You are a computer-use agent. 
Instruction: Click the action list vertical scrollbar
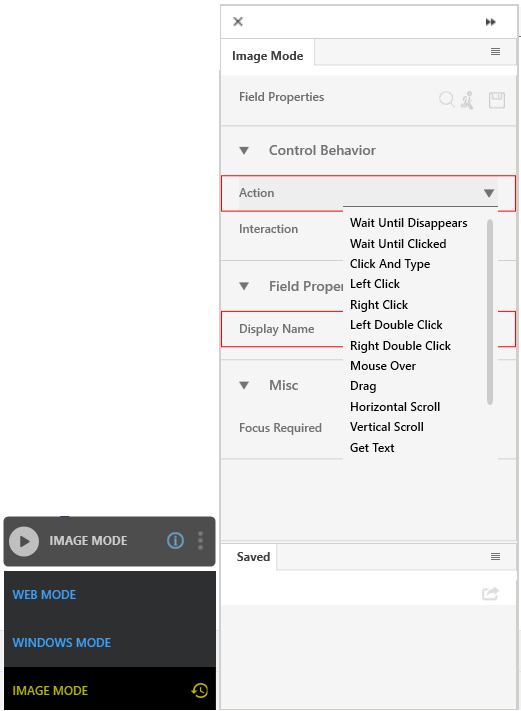[490, 312]
